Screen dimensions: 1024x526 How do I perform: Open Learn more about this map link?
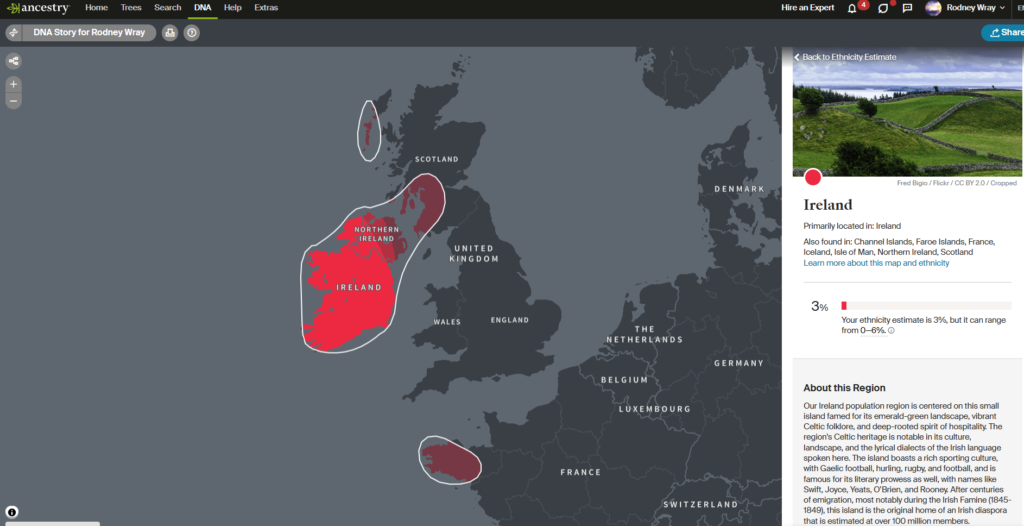coord(876,263)
